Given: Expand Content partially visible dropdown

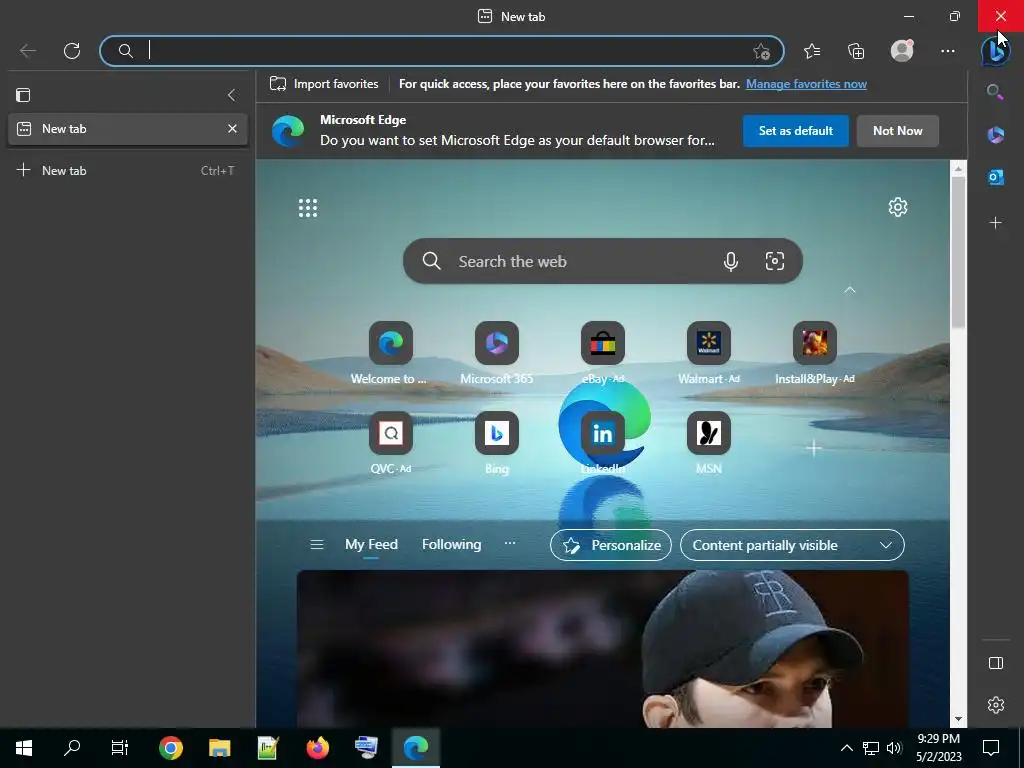Looking at the screenshot, I should coord(792,545).
